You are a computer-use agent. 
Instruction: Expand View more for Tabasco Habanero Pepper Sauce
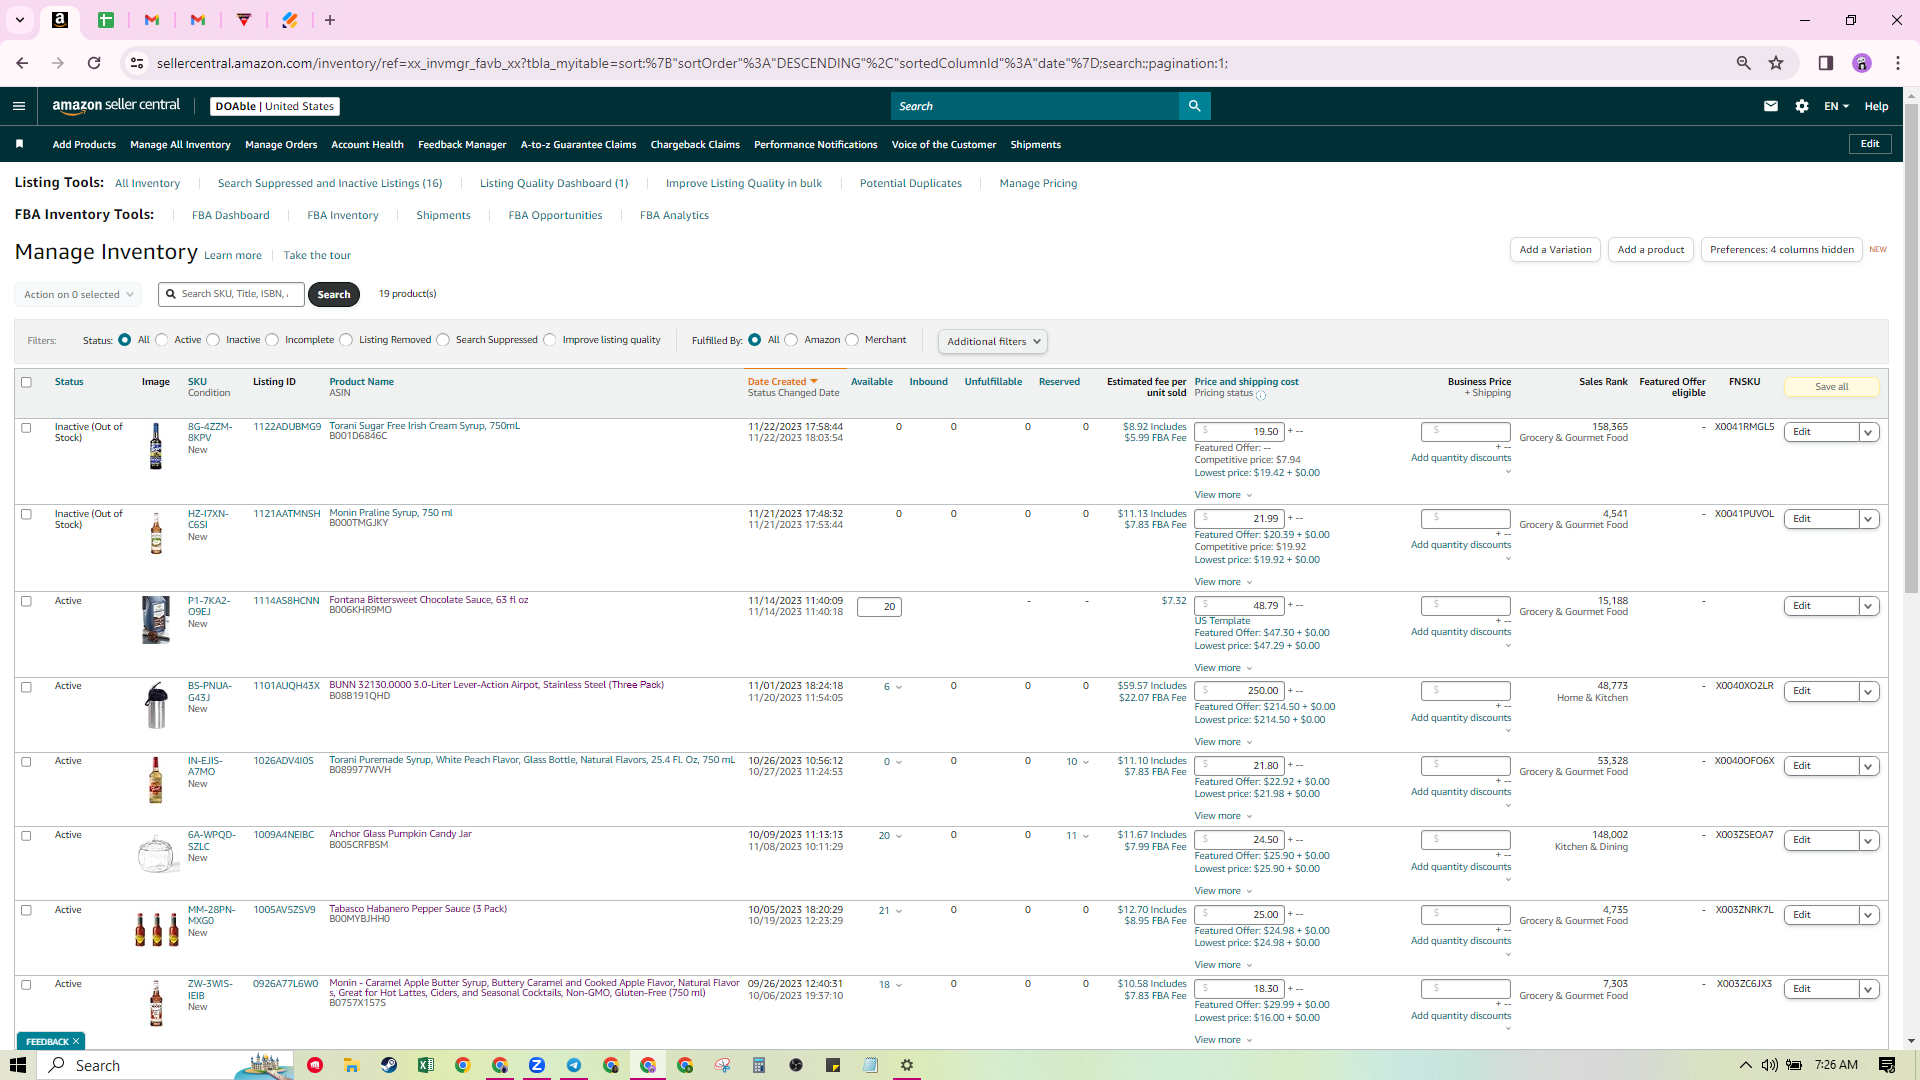[1223, 965]
